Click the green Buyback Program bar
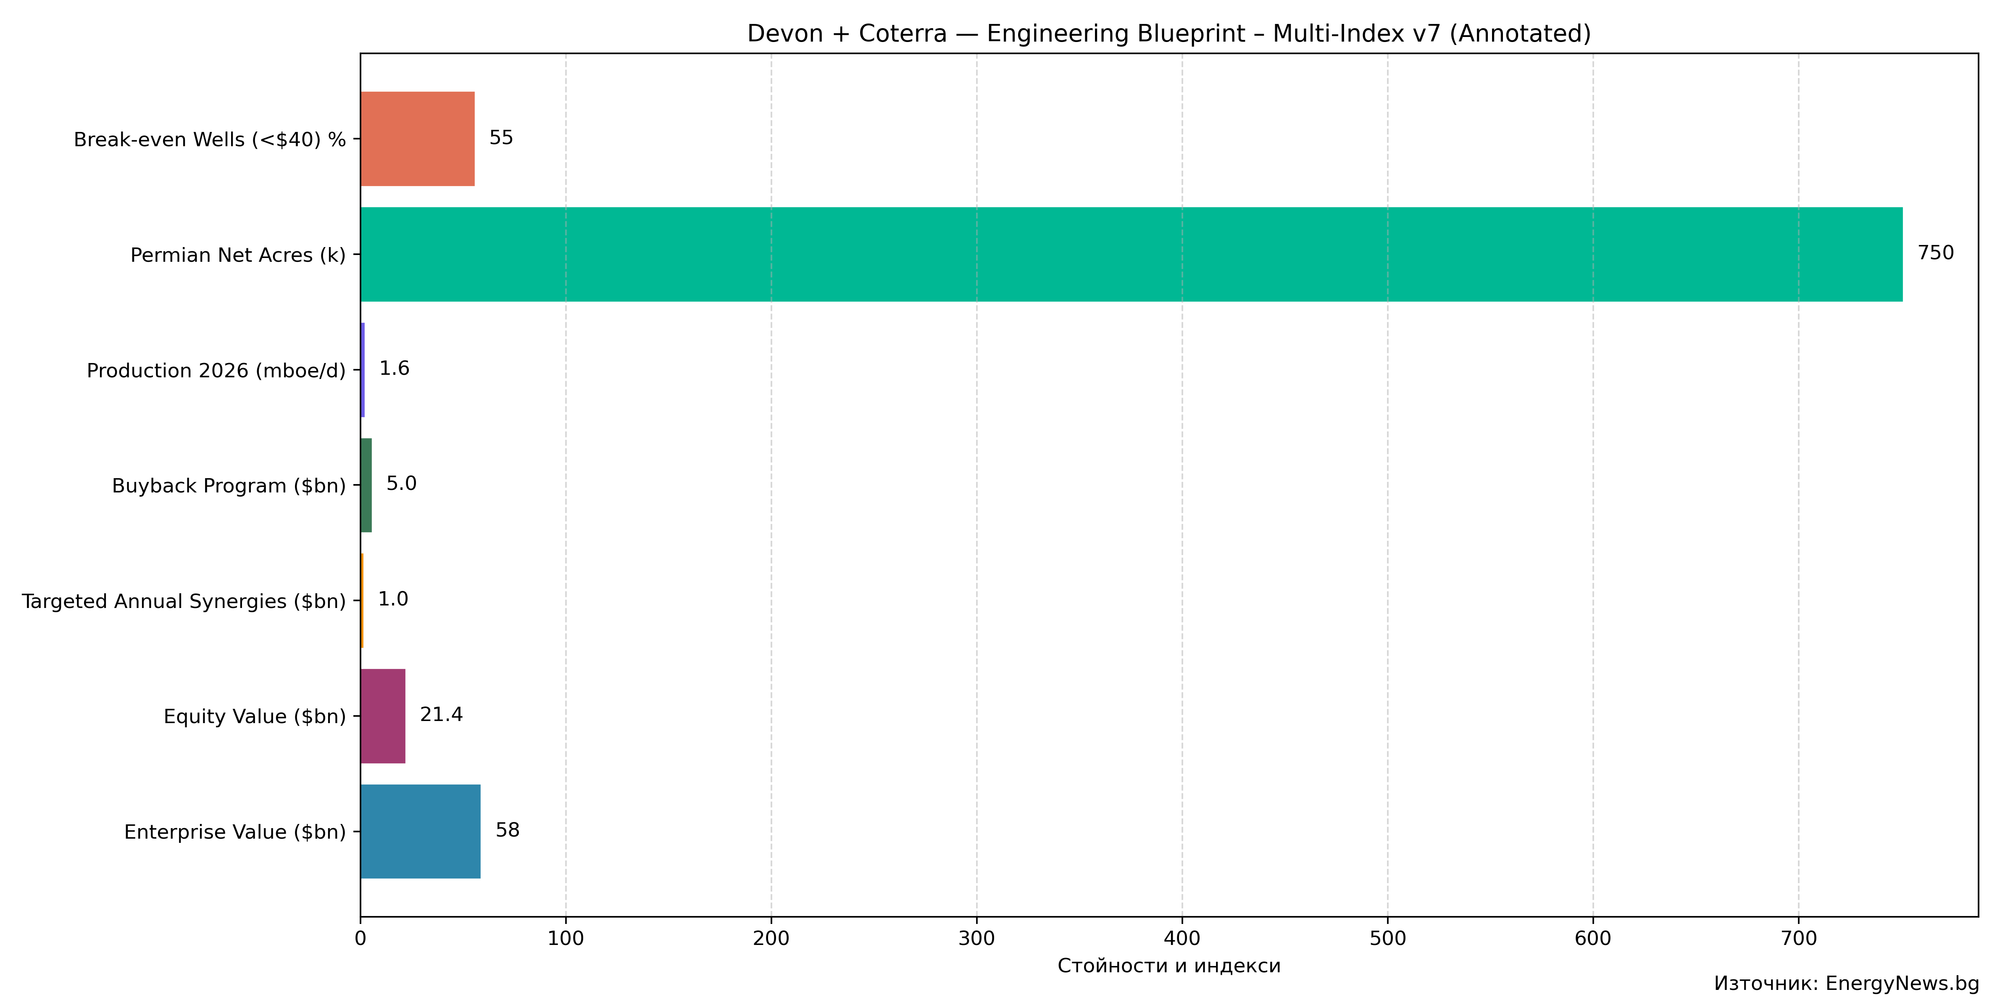 click(366, 485)
